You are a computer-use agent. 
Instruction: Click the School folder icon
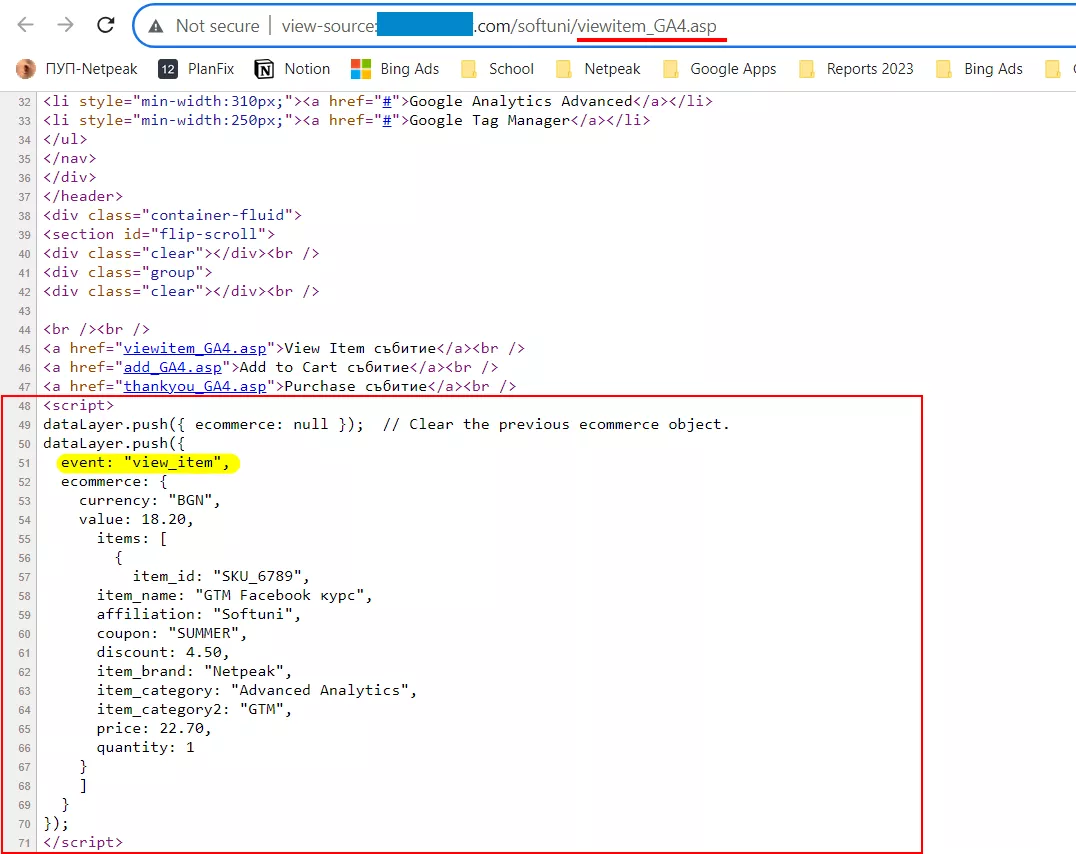(x=469, y=69)
